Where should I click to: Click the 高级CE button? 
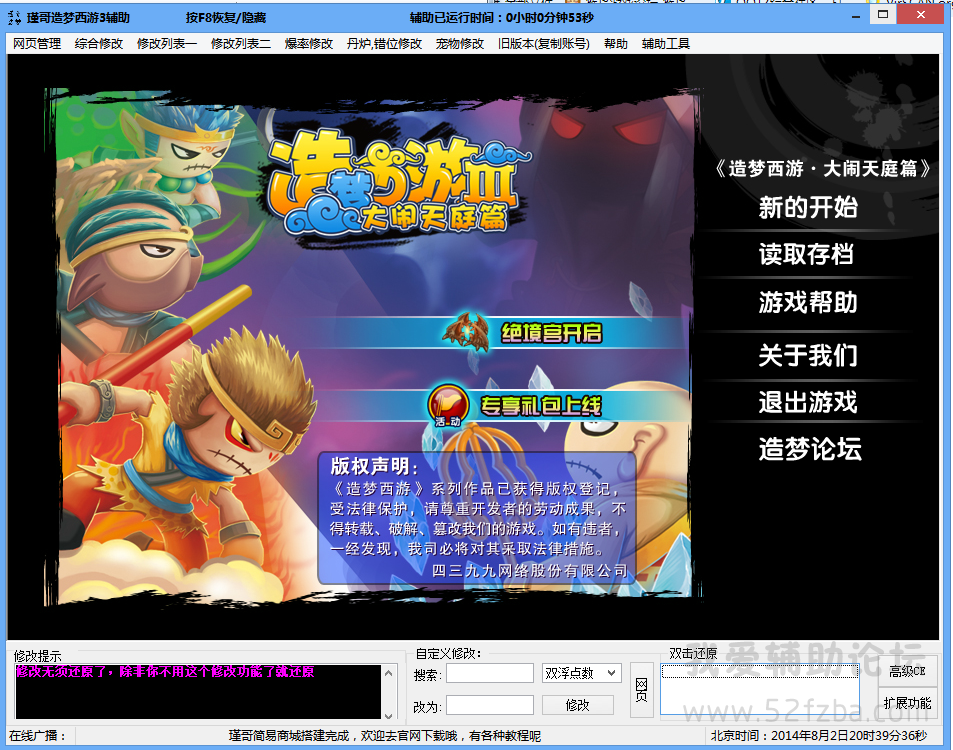907,672
